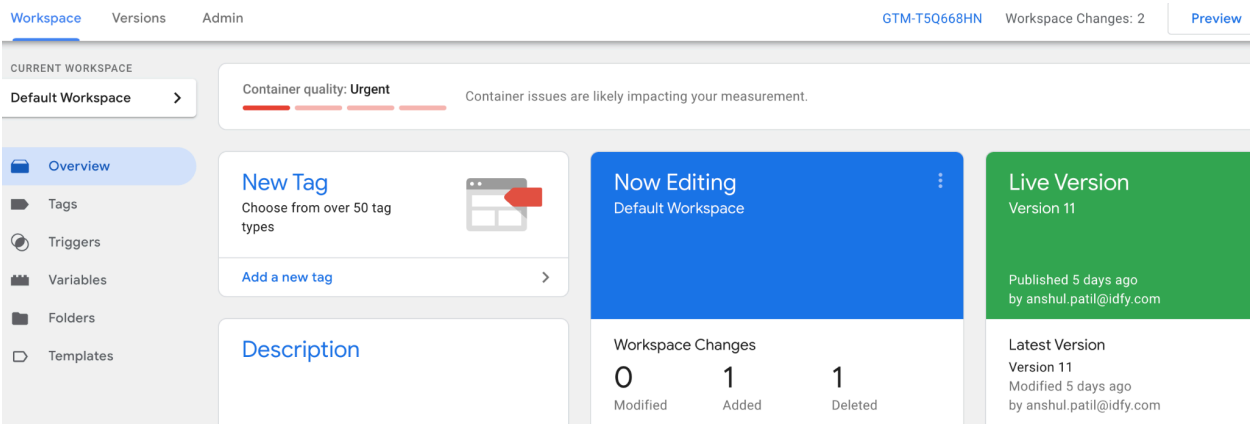Click Modified 5 days ago text
1251x424 pixels.
(1070, 386)
